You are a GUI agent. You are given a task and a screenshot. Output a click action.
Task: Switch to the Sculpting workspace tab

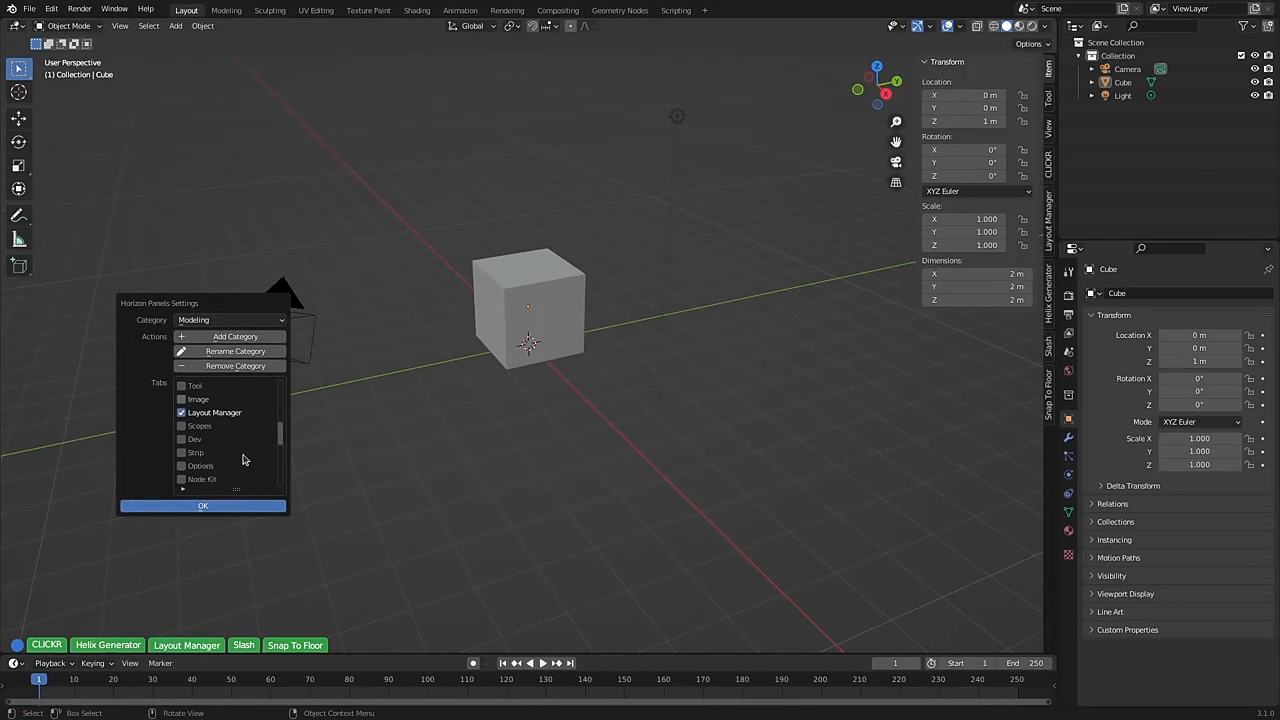(269, 10)
